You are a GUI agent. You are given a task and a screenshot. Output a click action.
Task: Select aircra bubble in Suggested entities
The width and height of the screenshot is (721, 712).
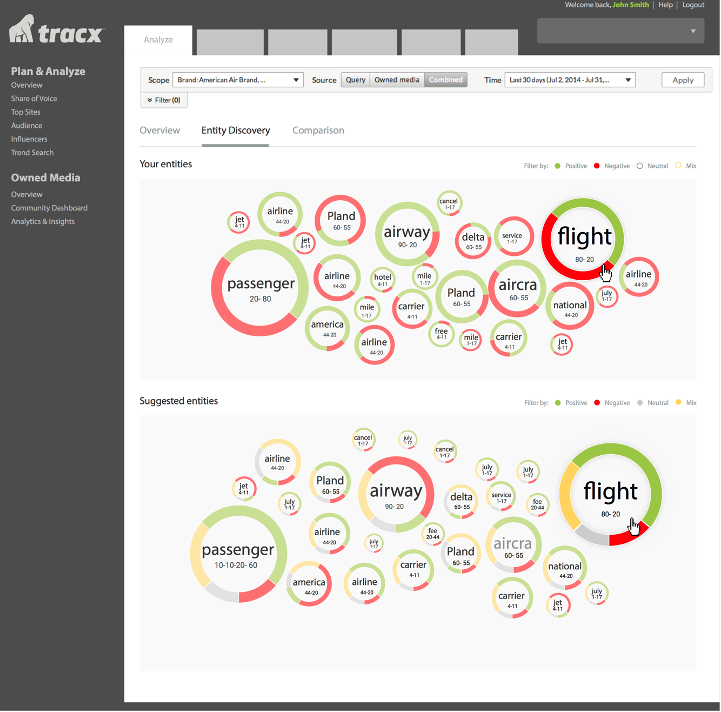(x=513, y=545)
